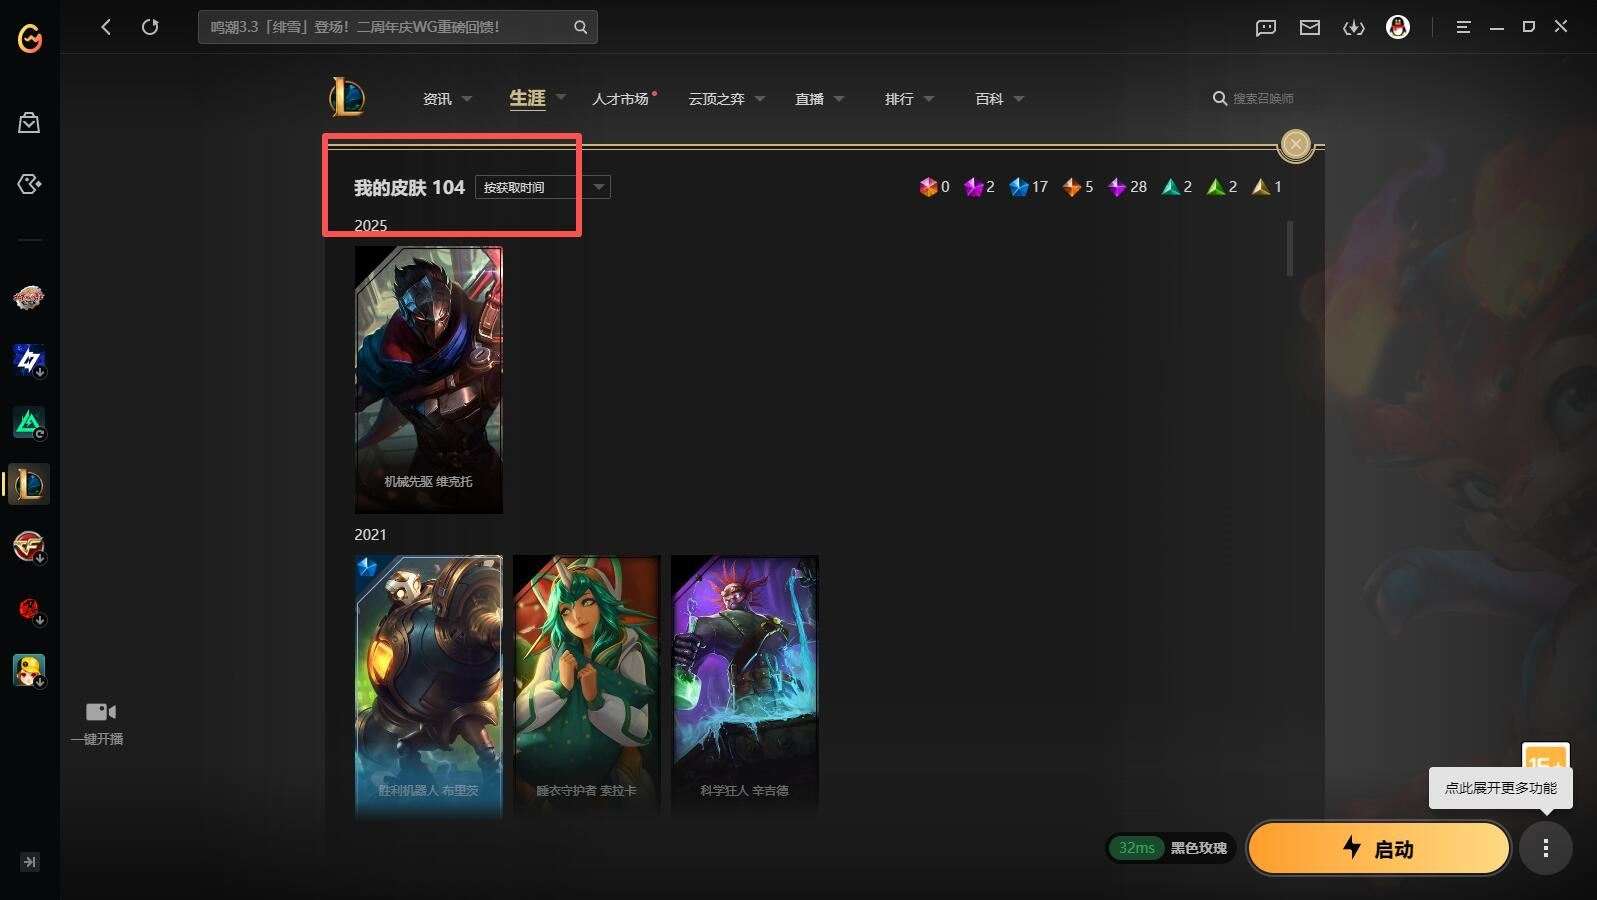Viewport: 1597px width, 900px height.
Task: Click the summoner search field
Action: coord(1254,98)
